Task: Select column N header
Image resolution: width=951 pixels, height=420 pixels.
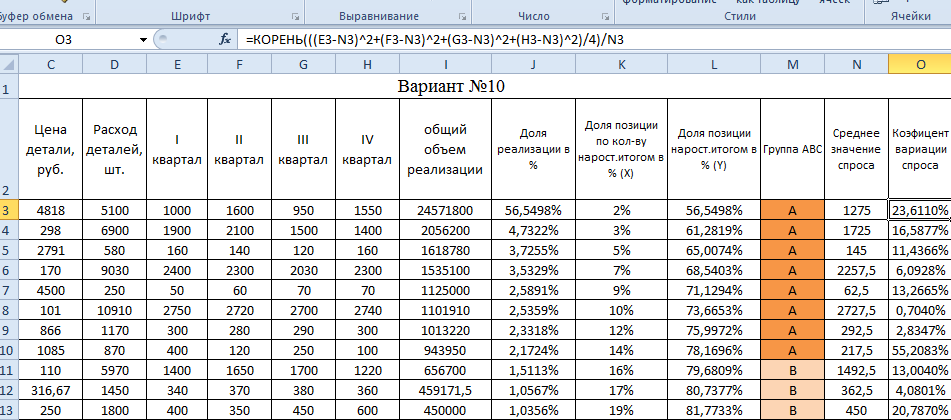Action: [x=856, y=64]
